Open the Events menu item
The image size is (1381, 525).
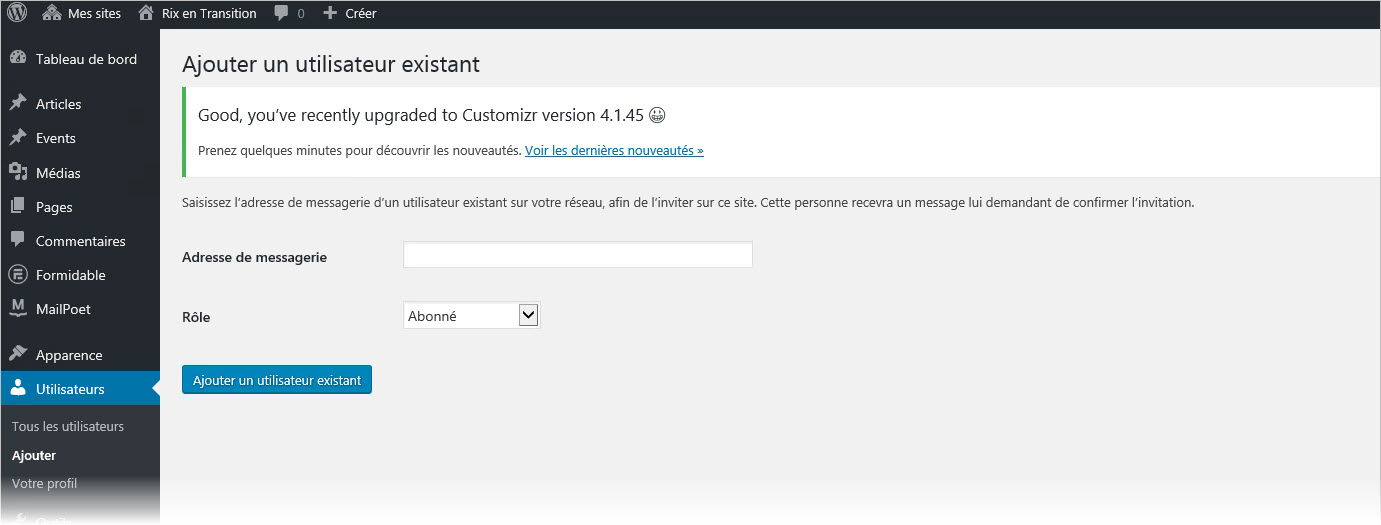(55, 138)
